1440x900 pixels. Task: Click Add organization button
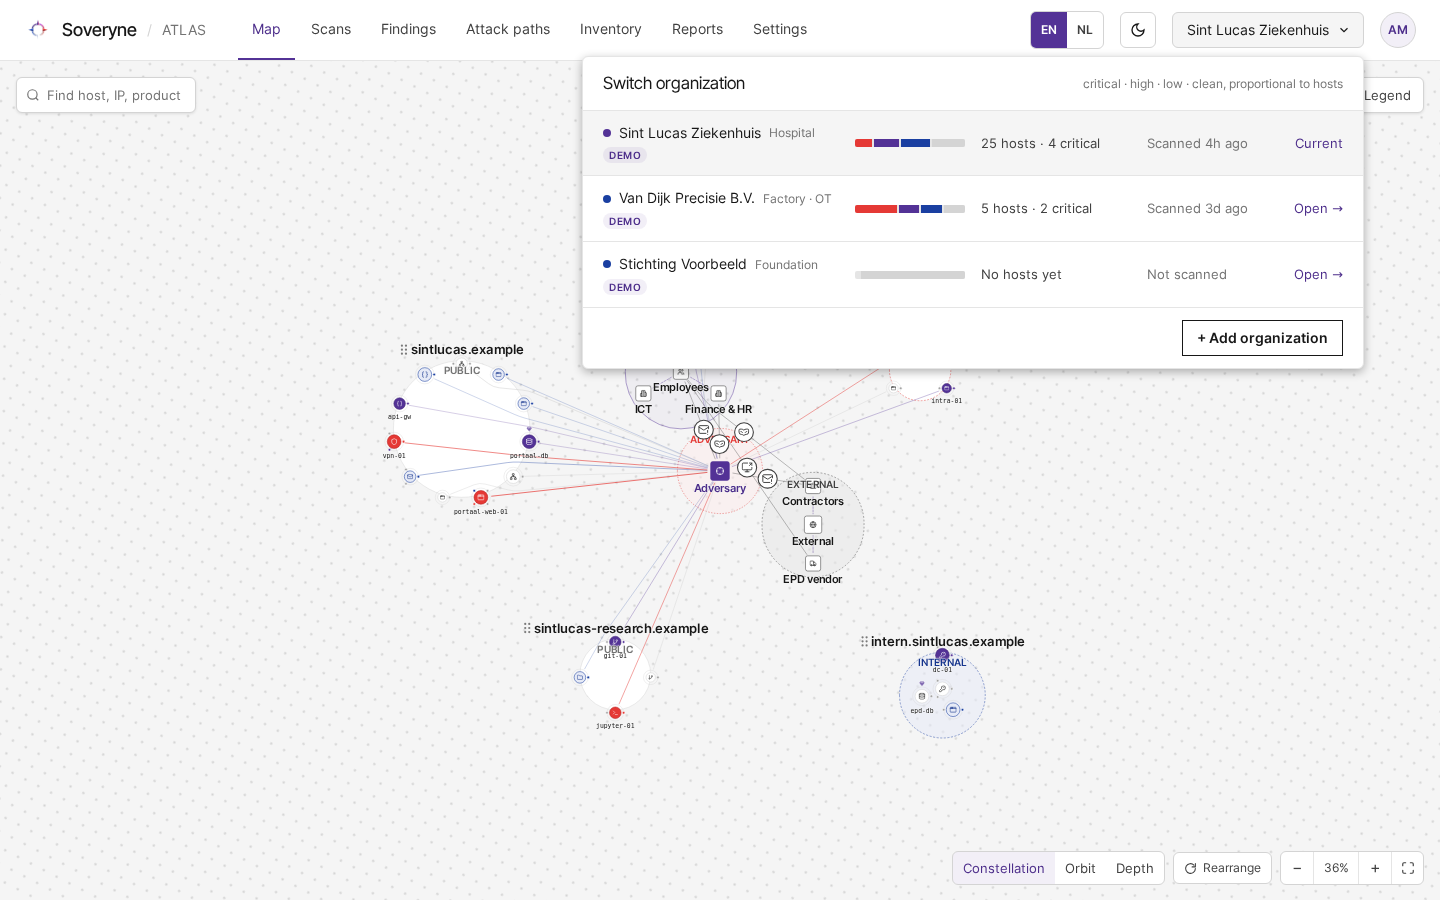point(1262,338)
